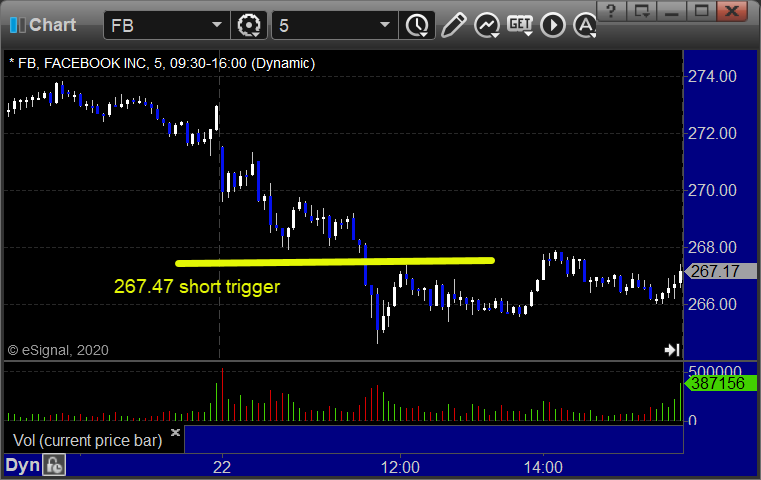
Task: Click the Chart window menu icon
Action: 17,25
